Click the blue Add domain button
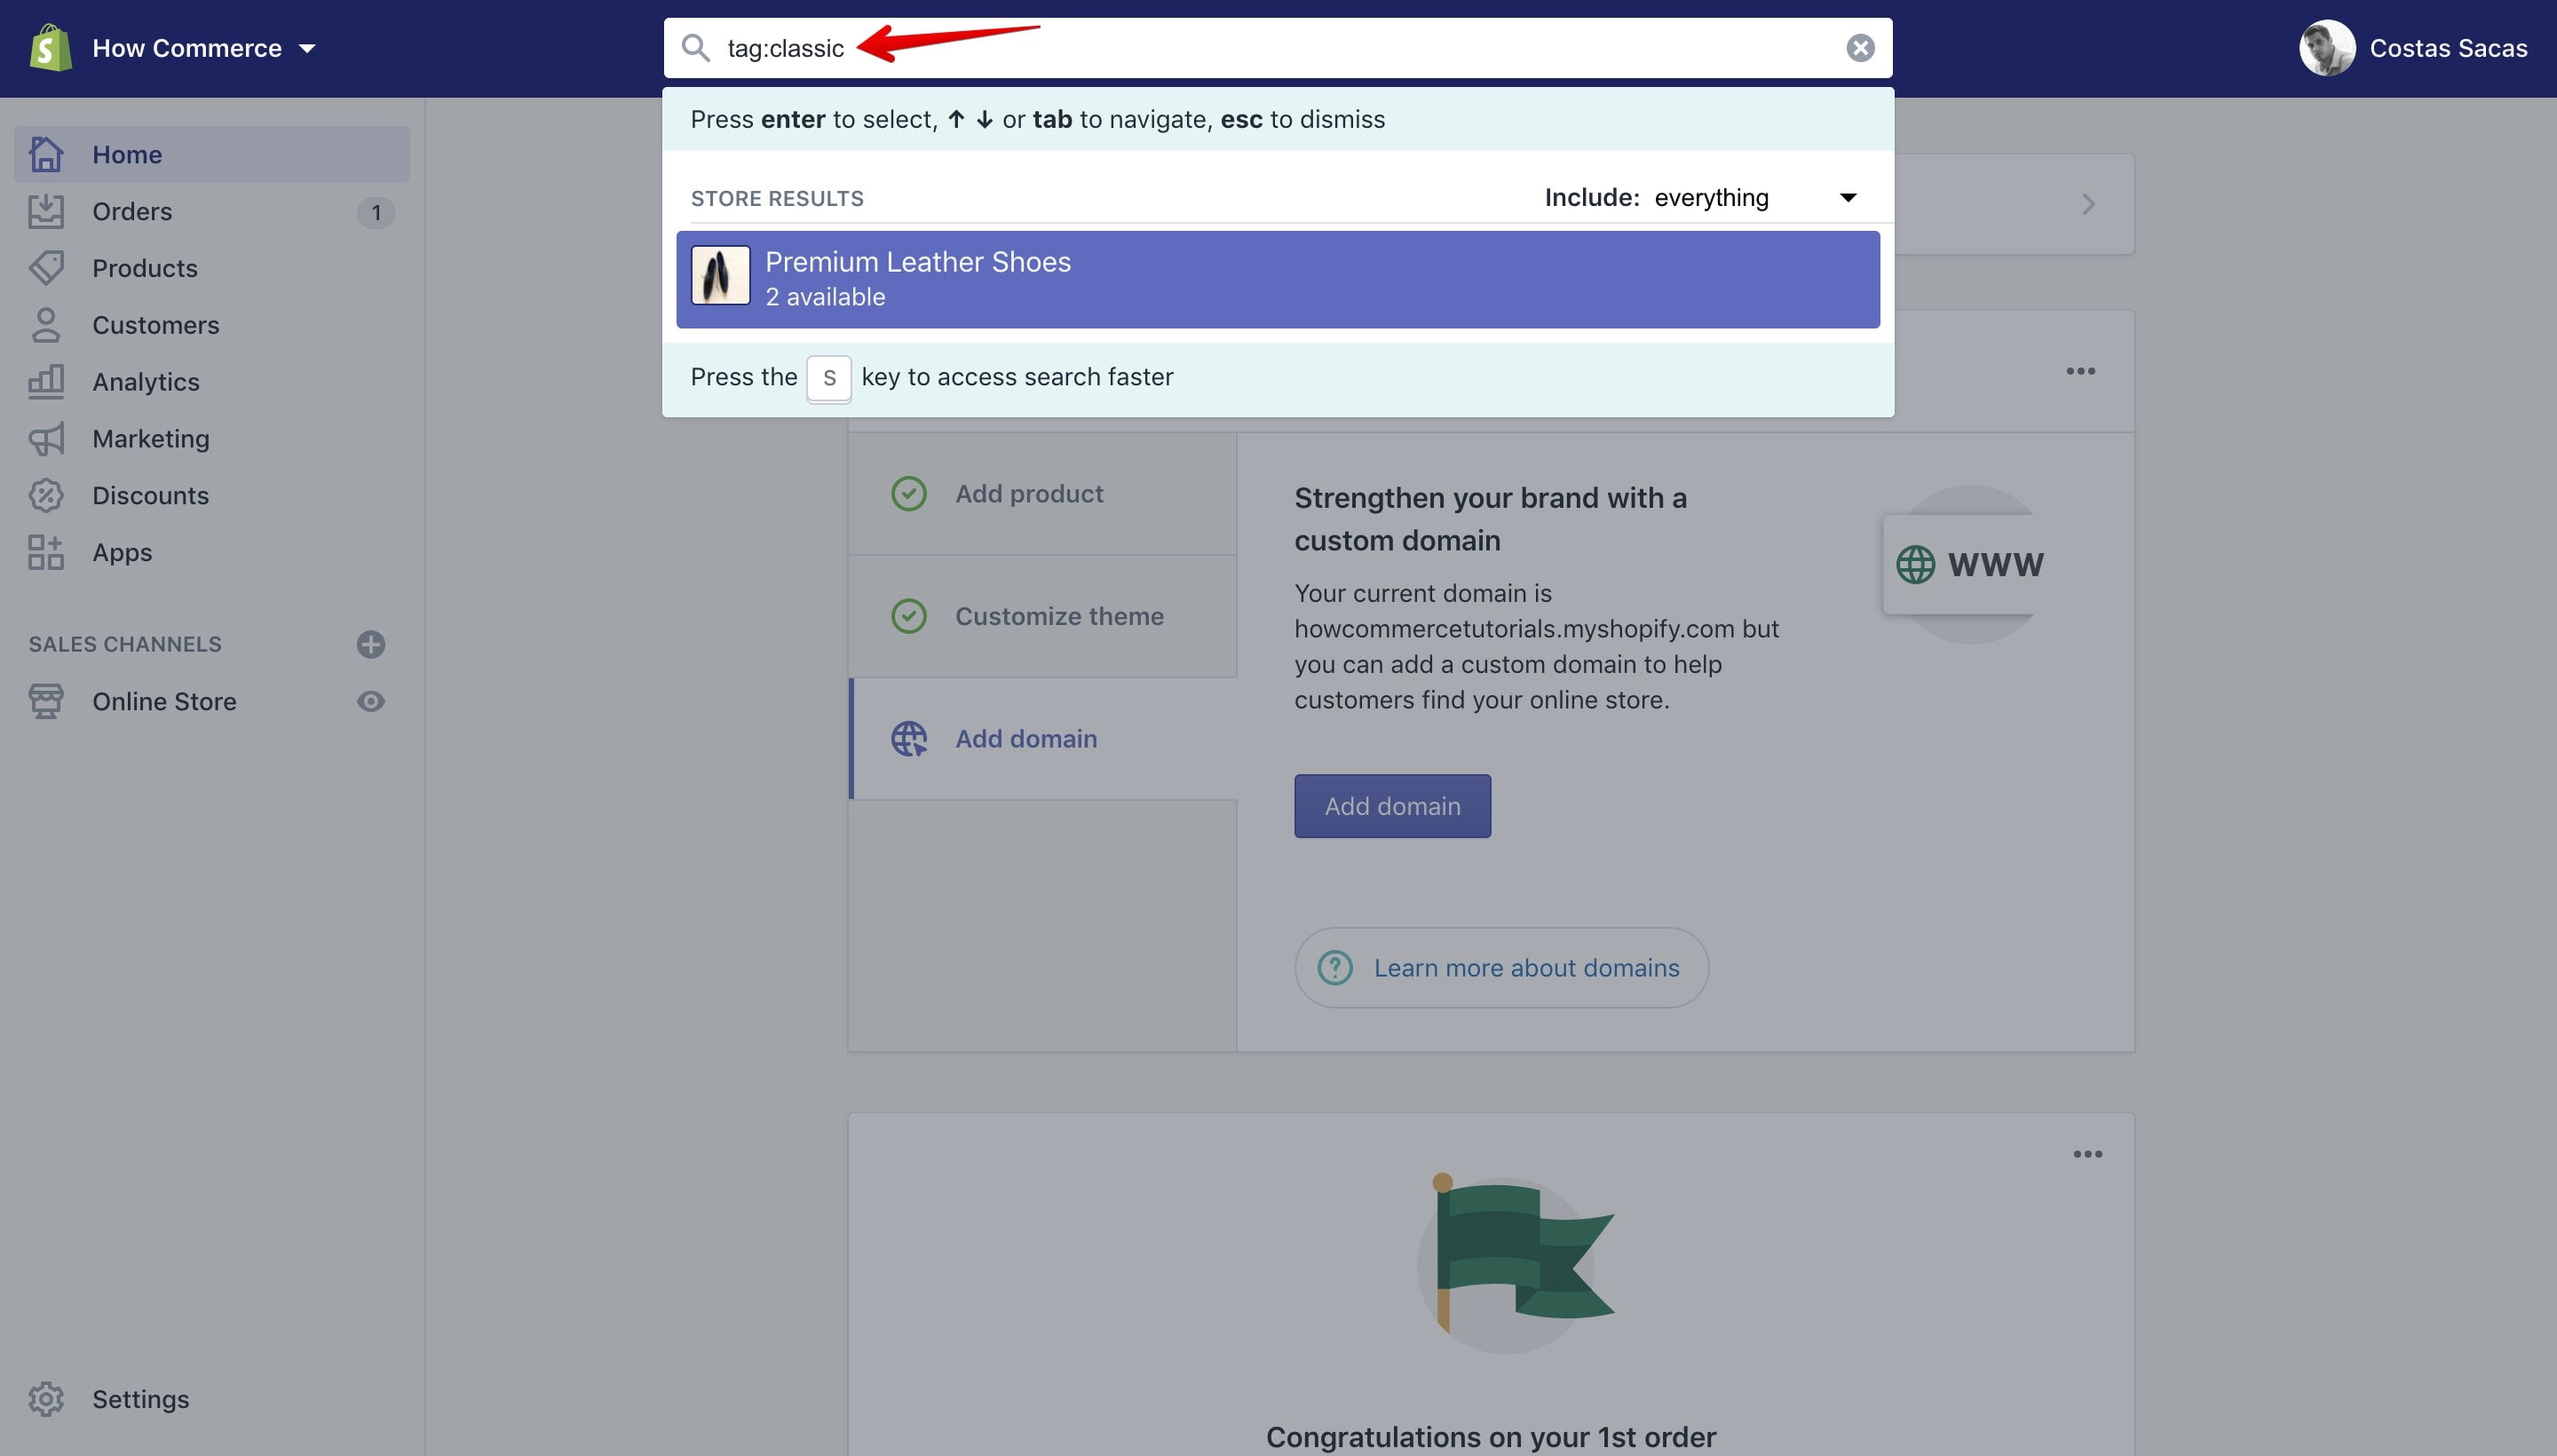2557x1456 pixels. tap(1392, 806)
